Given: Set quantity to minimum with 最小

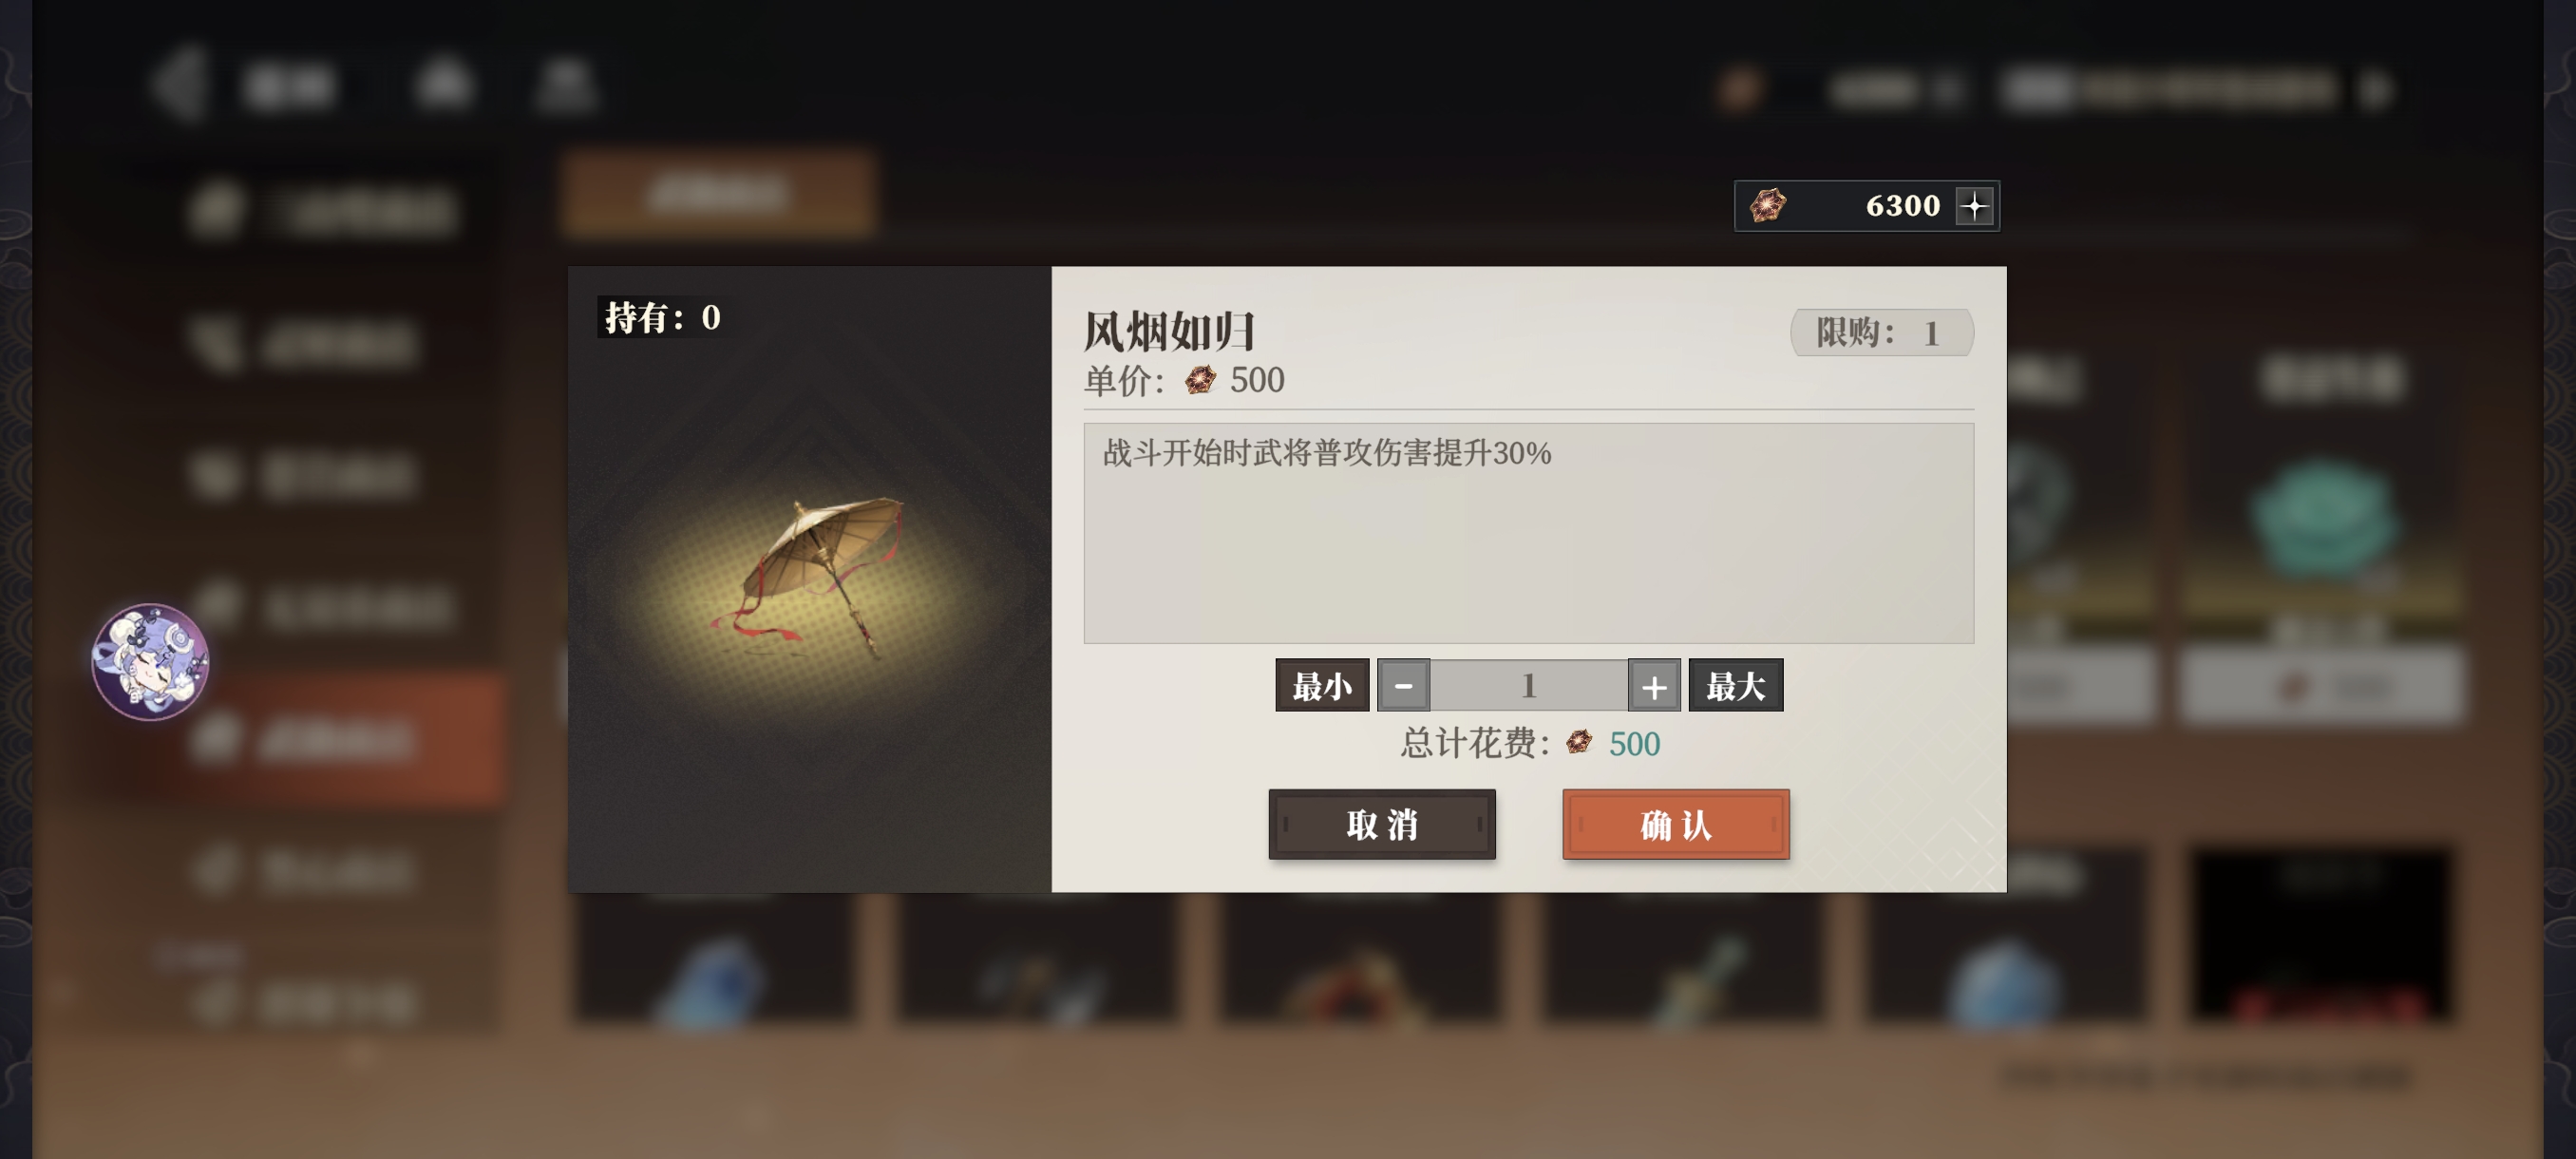Looking at the screenshot, I should [x=1322, y=686].
